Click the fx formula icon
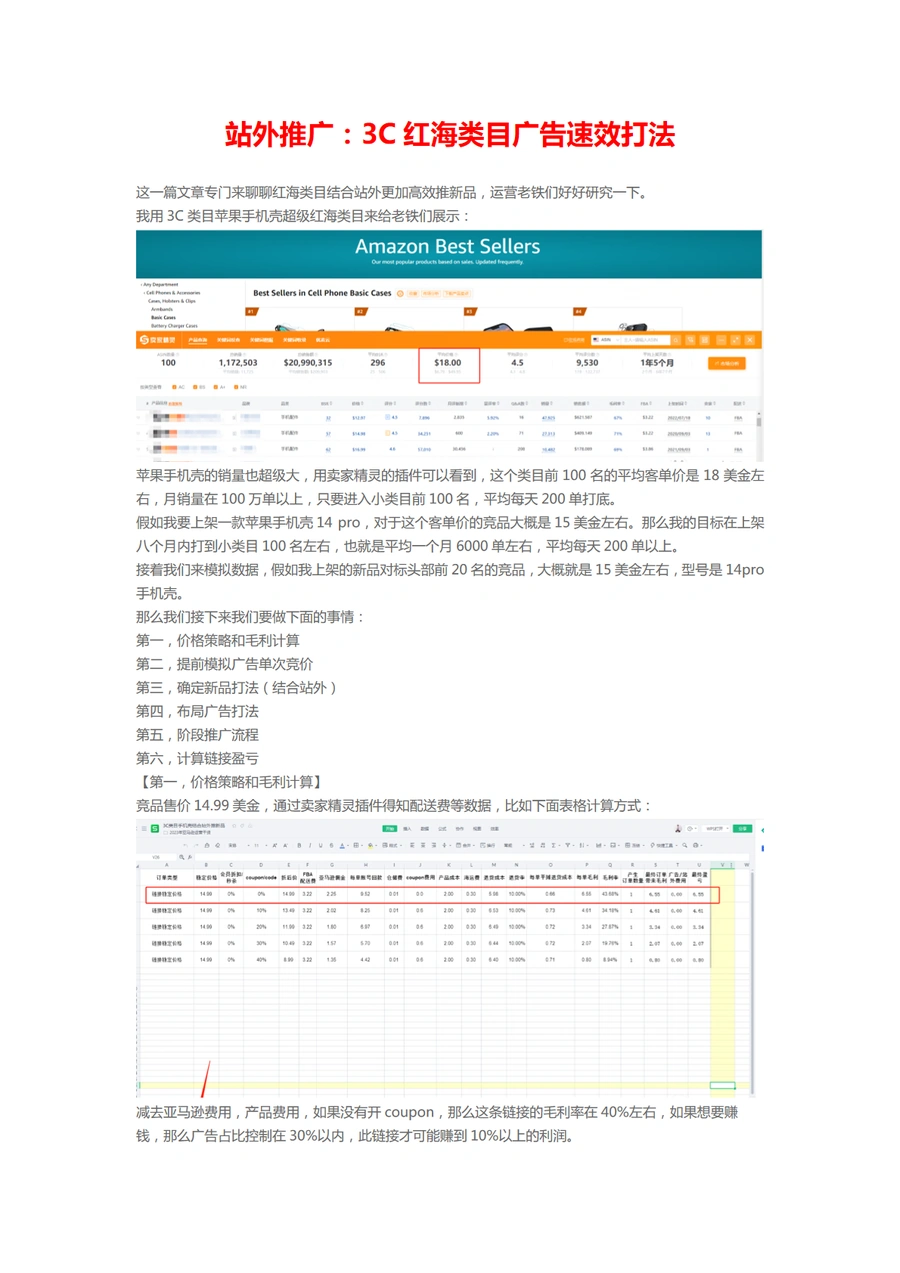 pyautogui.click(x=190, y=857)
